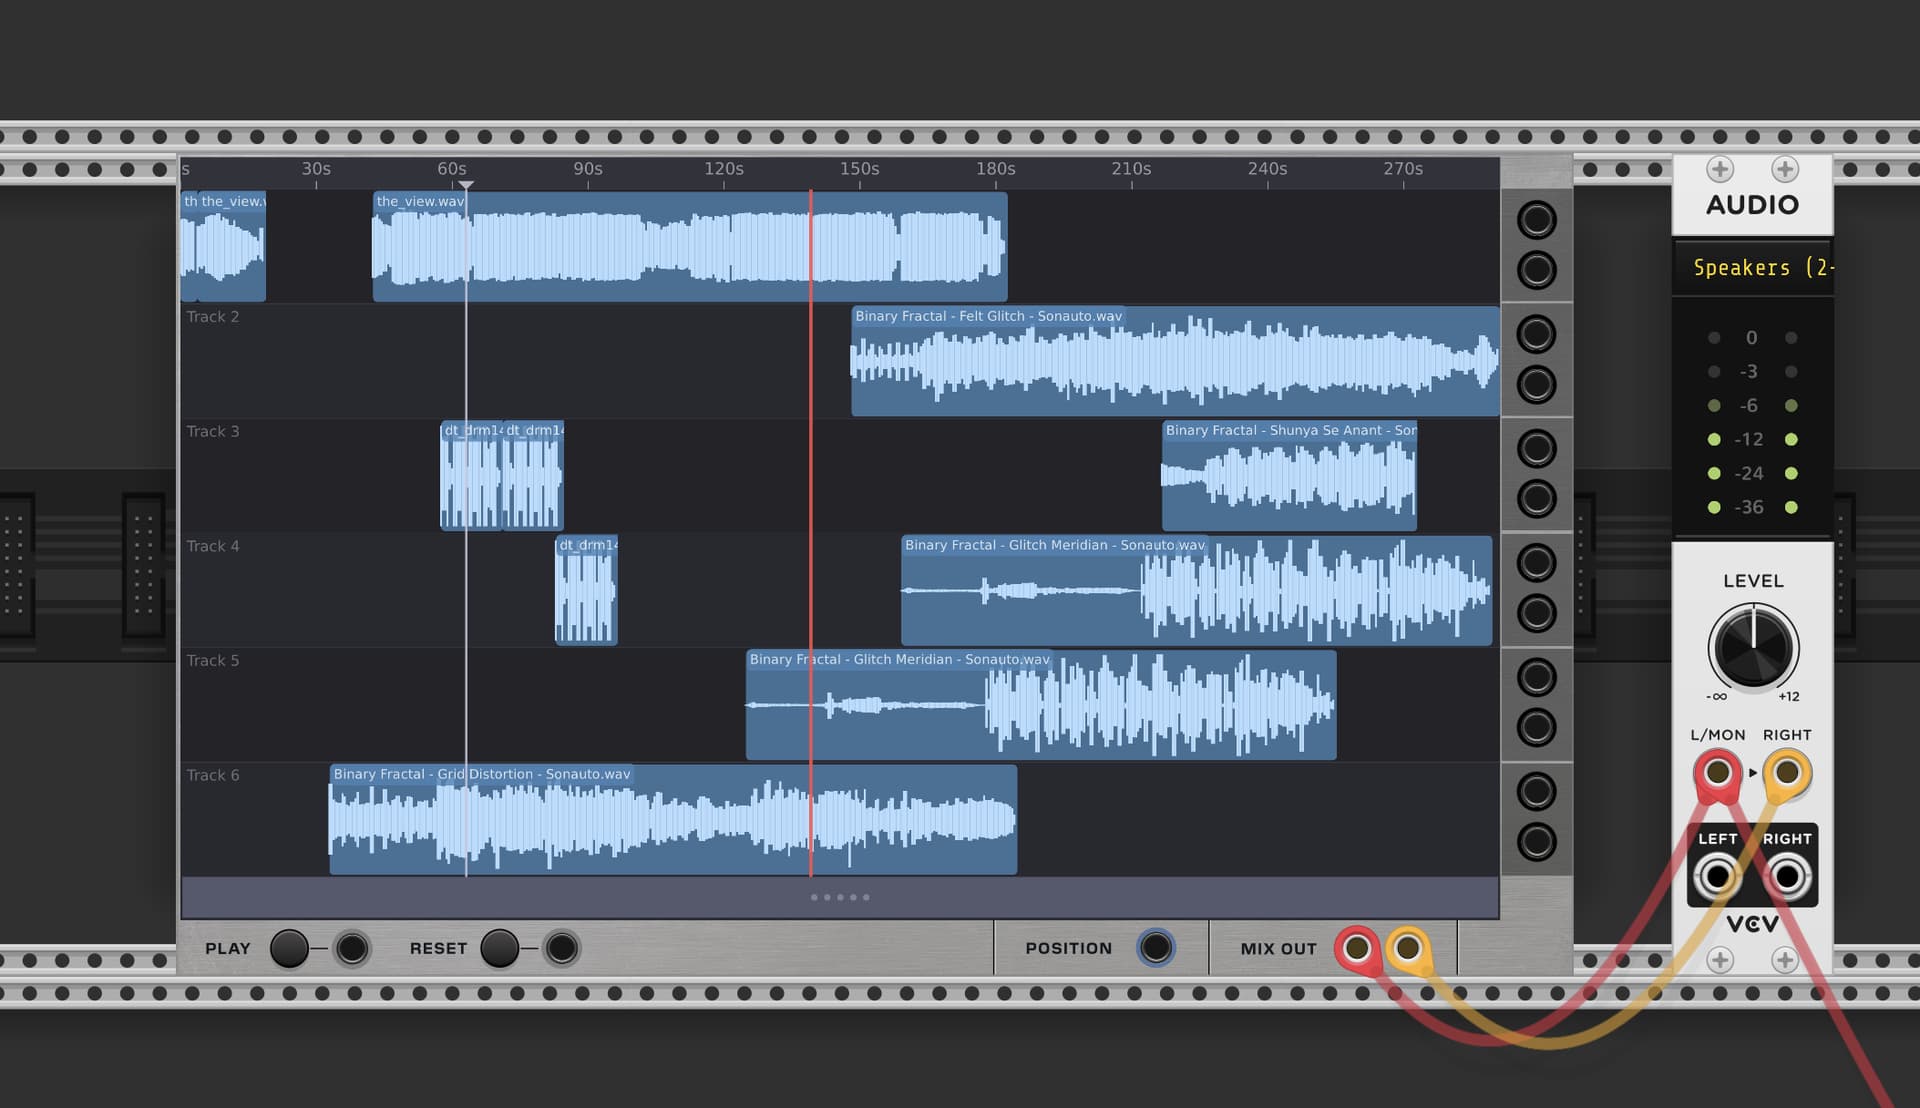
Task: Click the Track 2 upper output jack
Action: 1536,335
